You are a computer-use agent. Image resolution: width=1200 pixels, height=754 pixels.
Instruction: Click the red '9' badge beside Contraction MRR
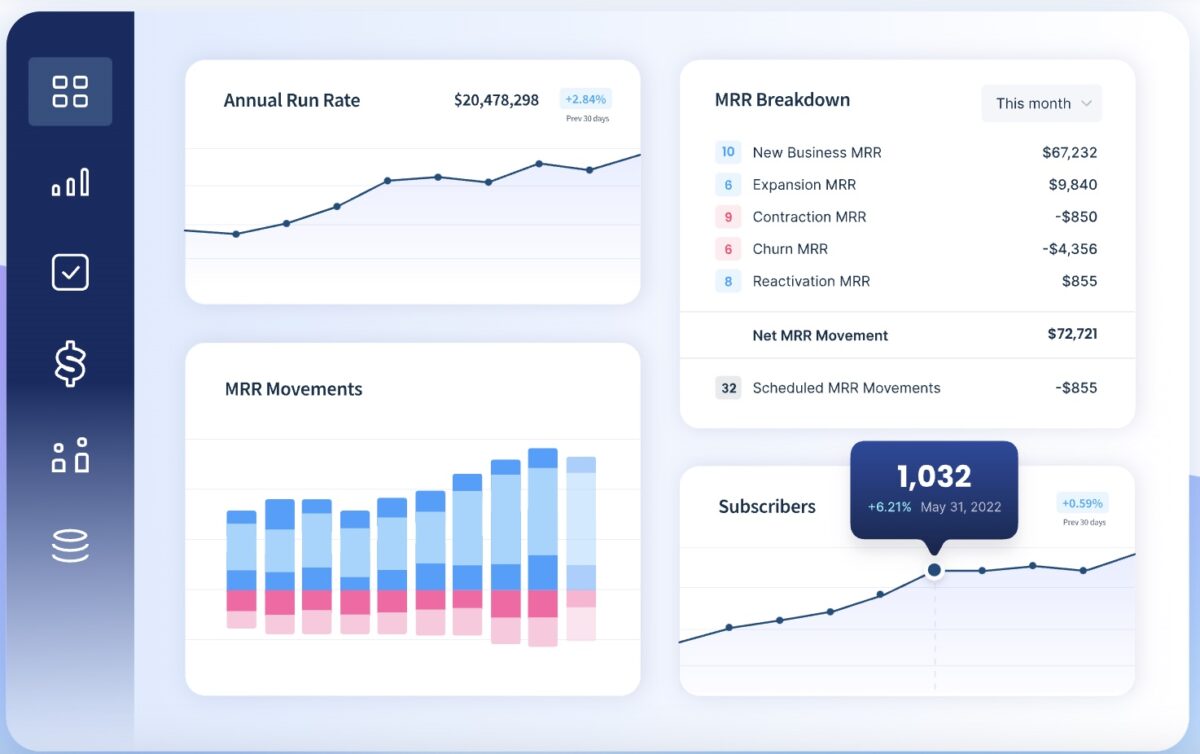(726, 216)
